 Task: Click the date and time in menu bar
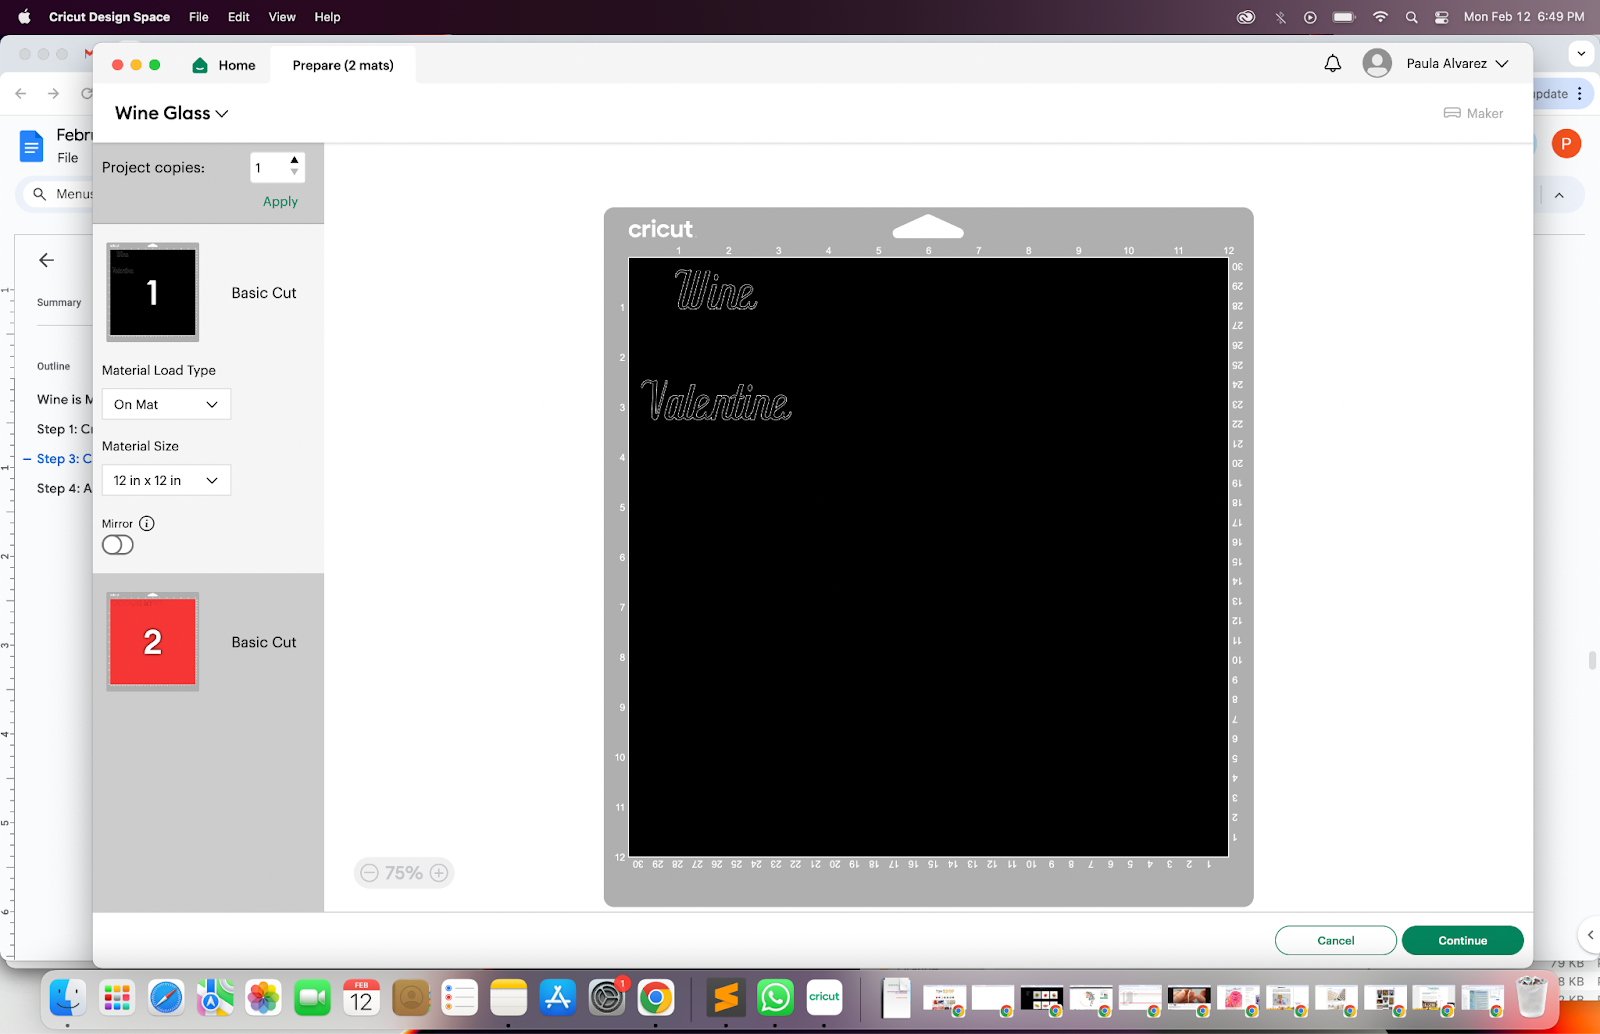1524,17
